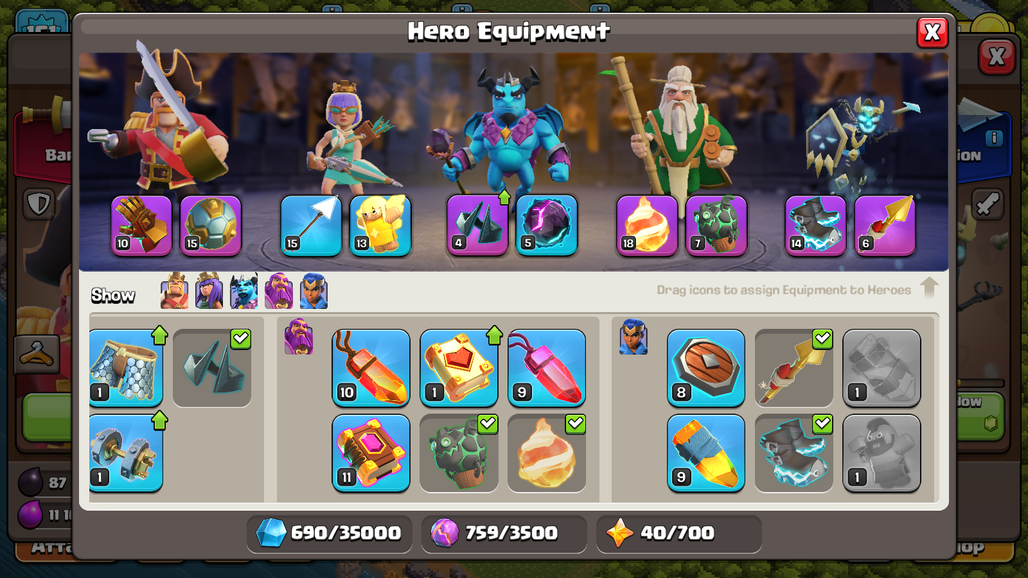Screen dimensions: 1028x578
Task: Filter equipment by Barbarian King portrait
Action: (174, 291)
